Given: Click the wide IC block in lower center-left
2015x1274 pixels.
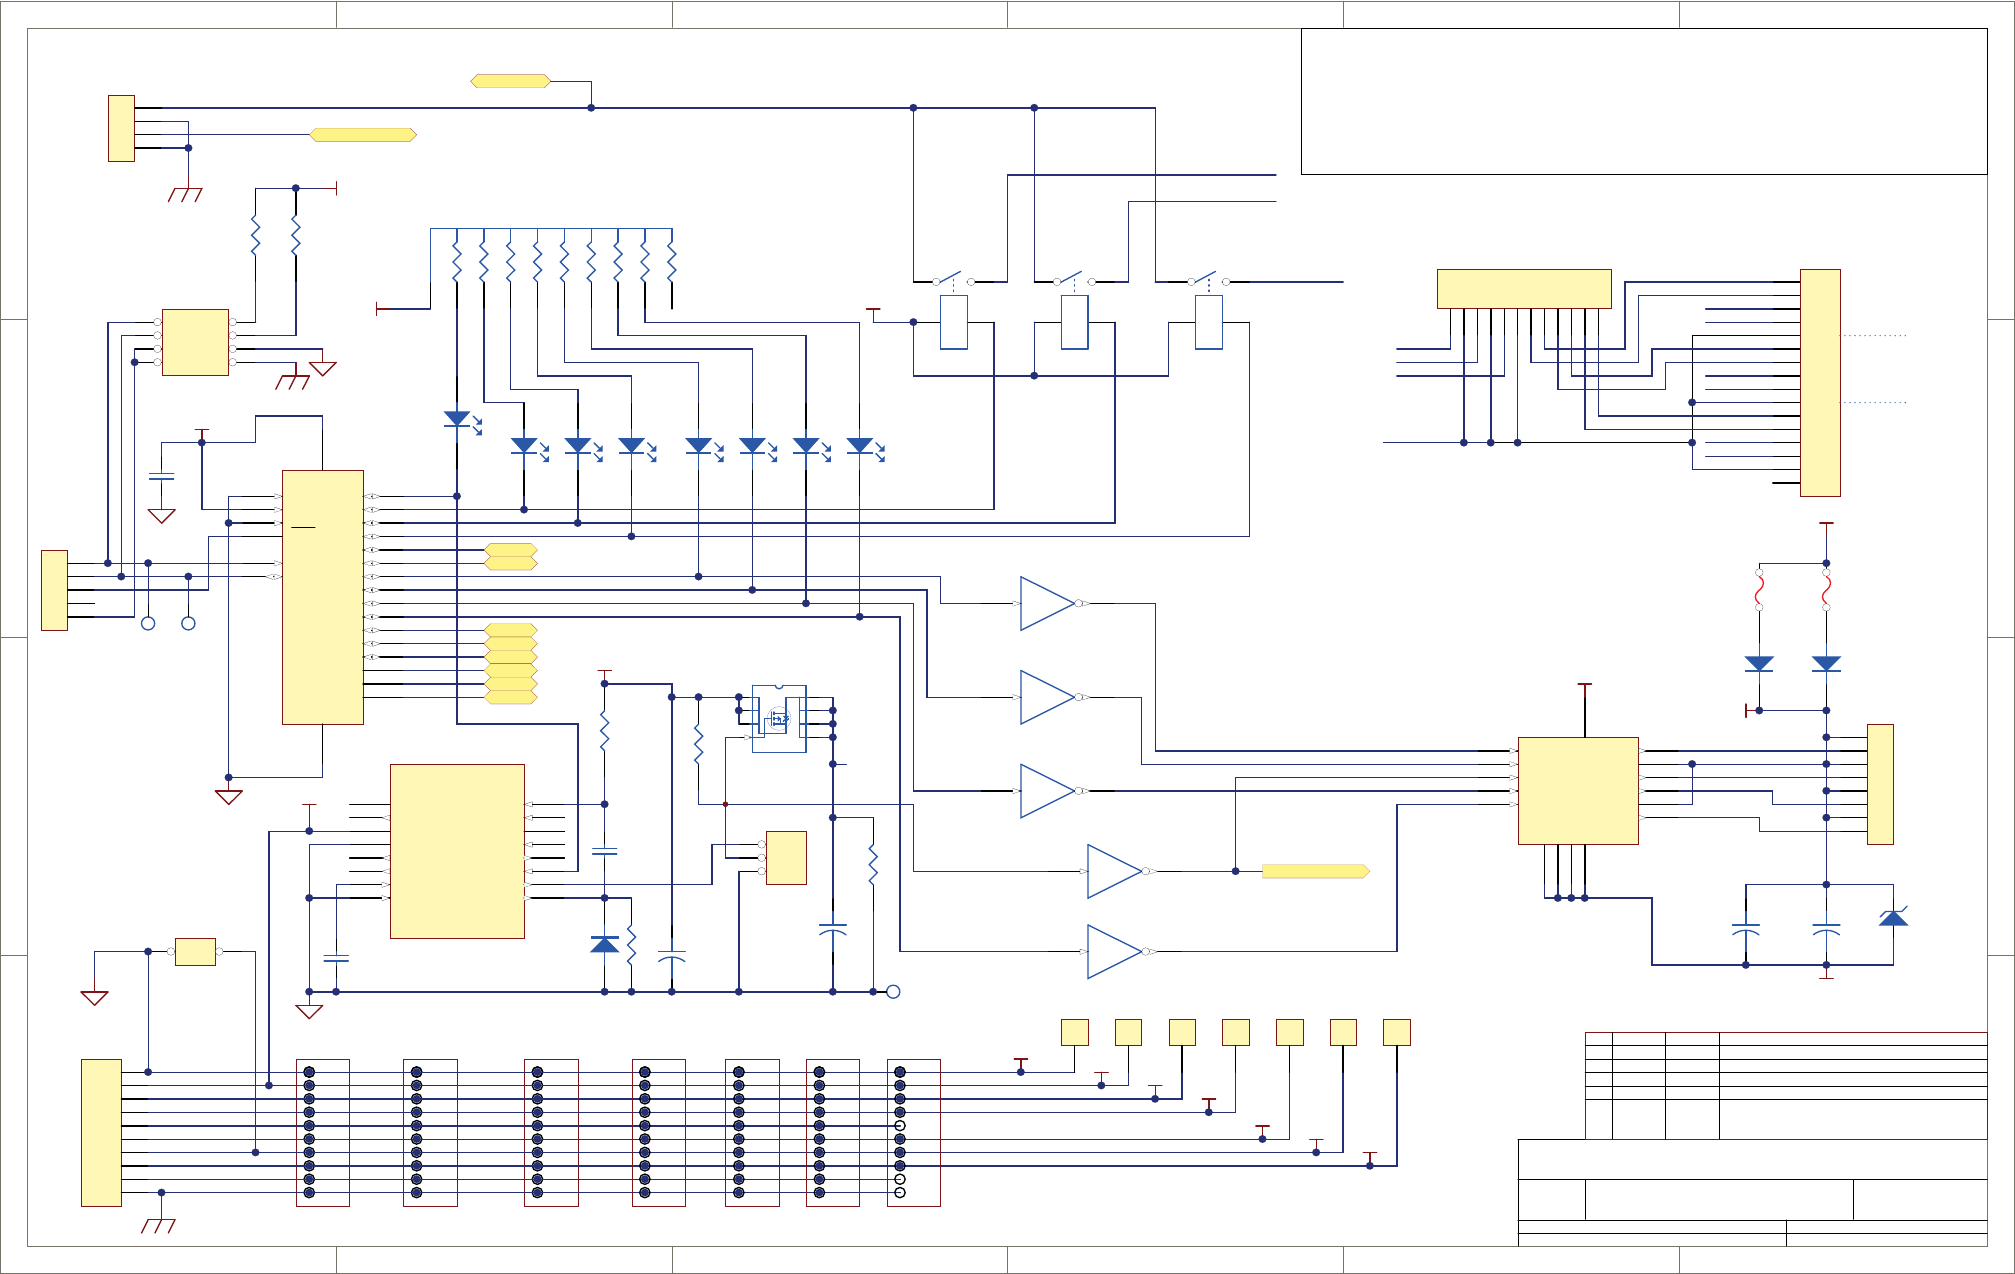Looking at the screenshot, I should coord(457,851).
